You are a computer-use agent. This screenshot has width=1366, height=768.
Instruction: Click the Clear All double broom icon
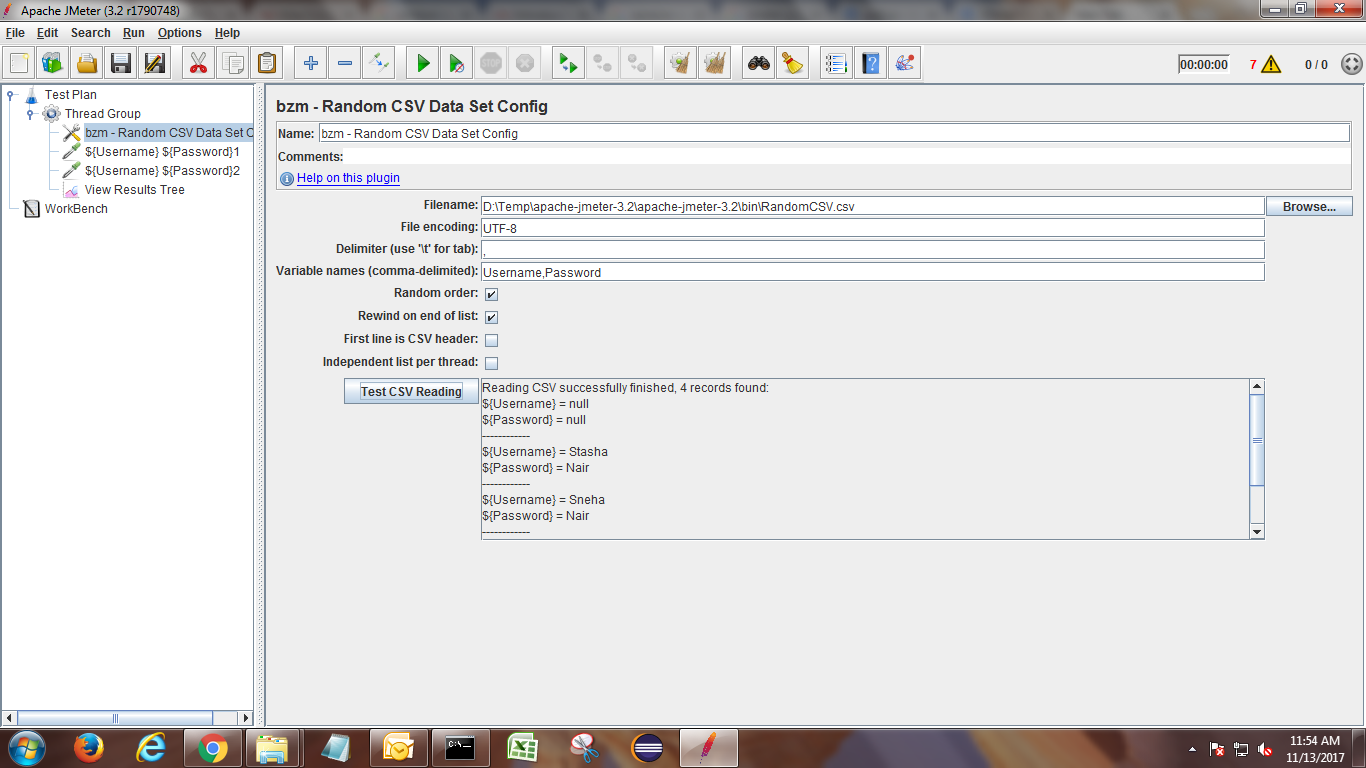(x=715, y=63)
